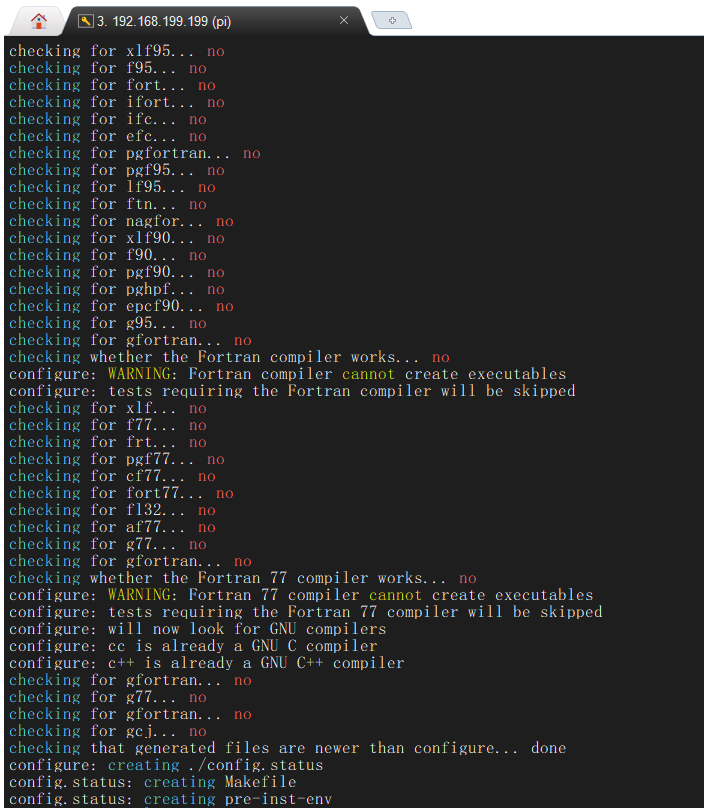Click the word "Makefile" in terminal output
This screenshot has width=704, height=808.
click(260, 782)
